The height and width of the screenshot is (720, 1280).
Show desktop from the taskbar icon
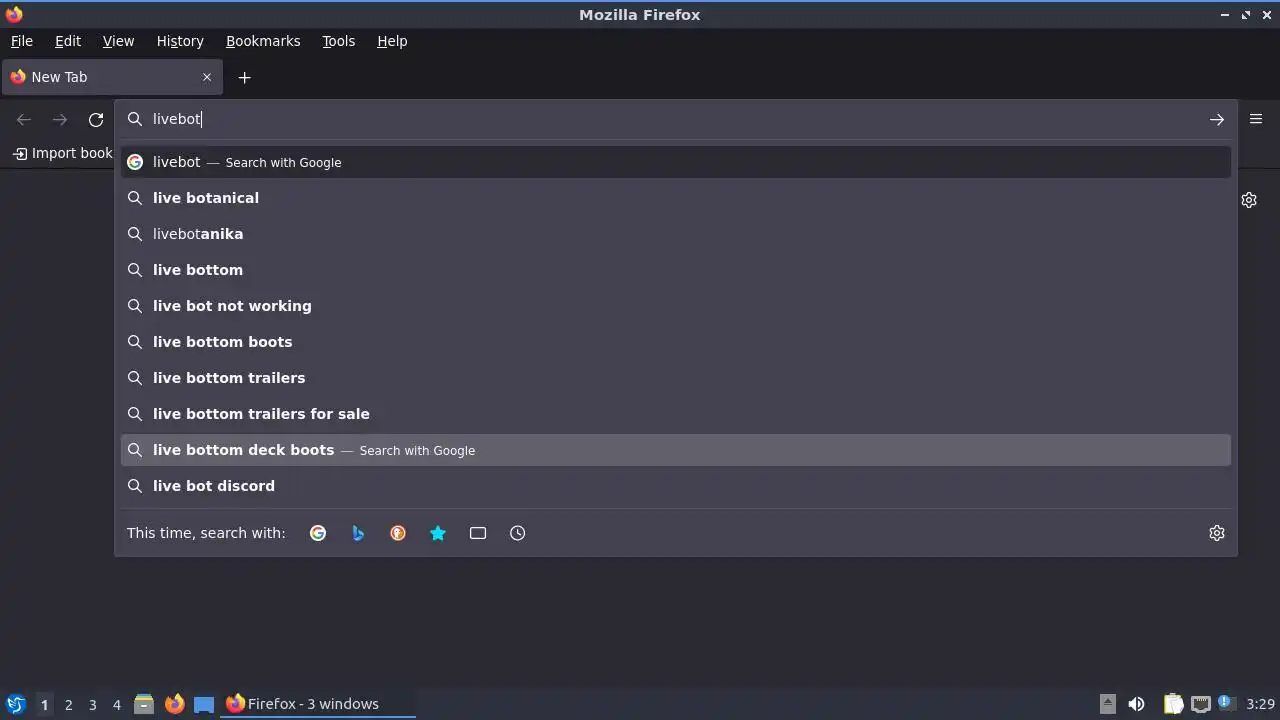pyautogui.click(x=204, y=704)
